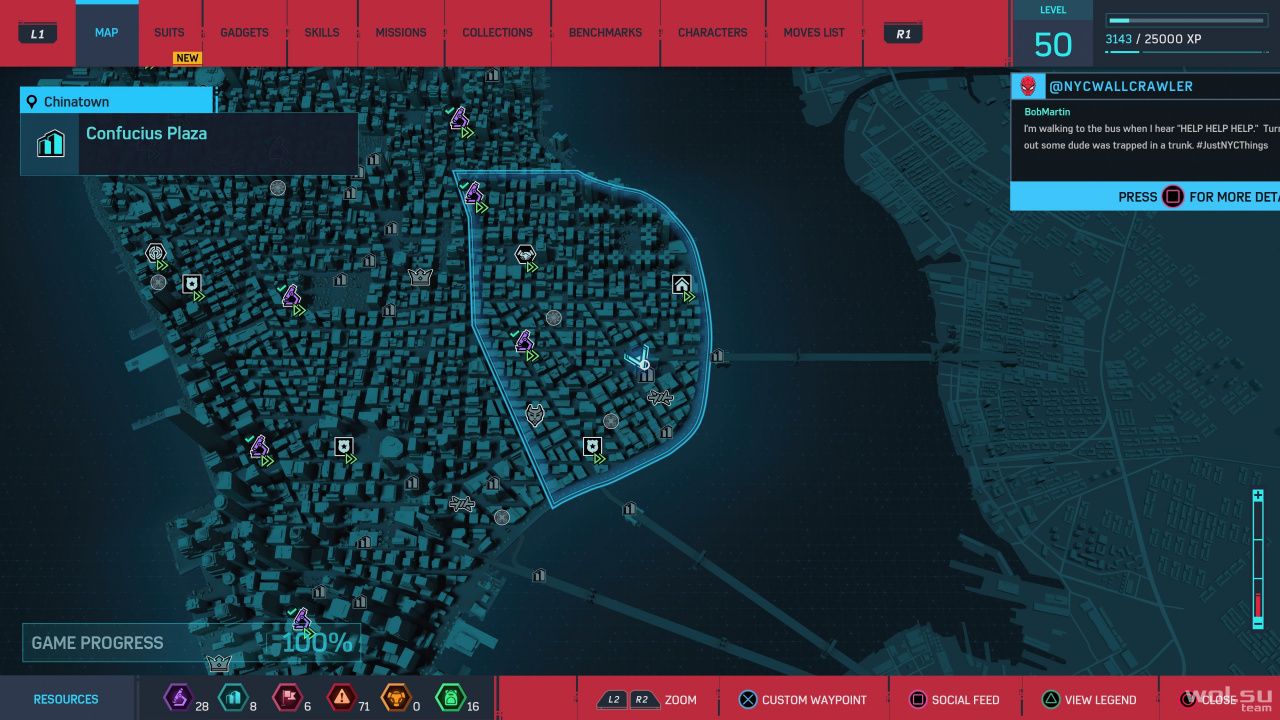This screenshot has height=720, width=1280.
Task: View the Characters tab
Action: point(712,33)
